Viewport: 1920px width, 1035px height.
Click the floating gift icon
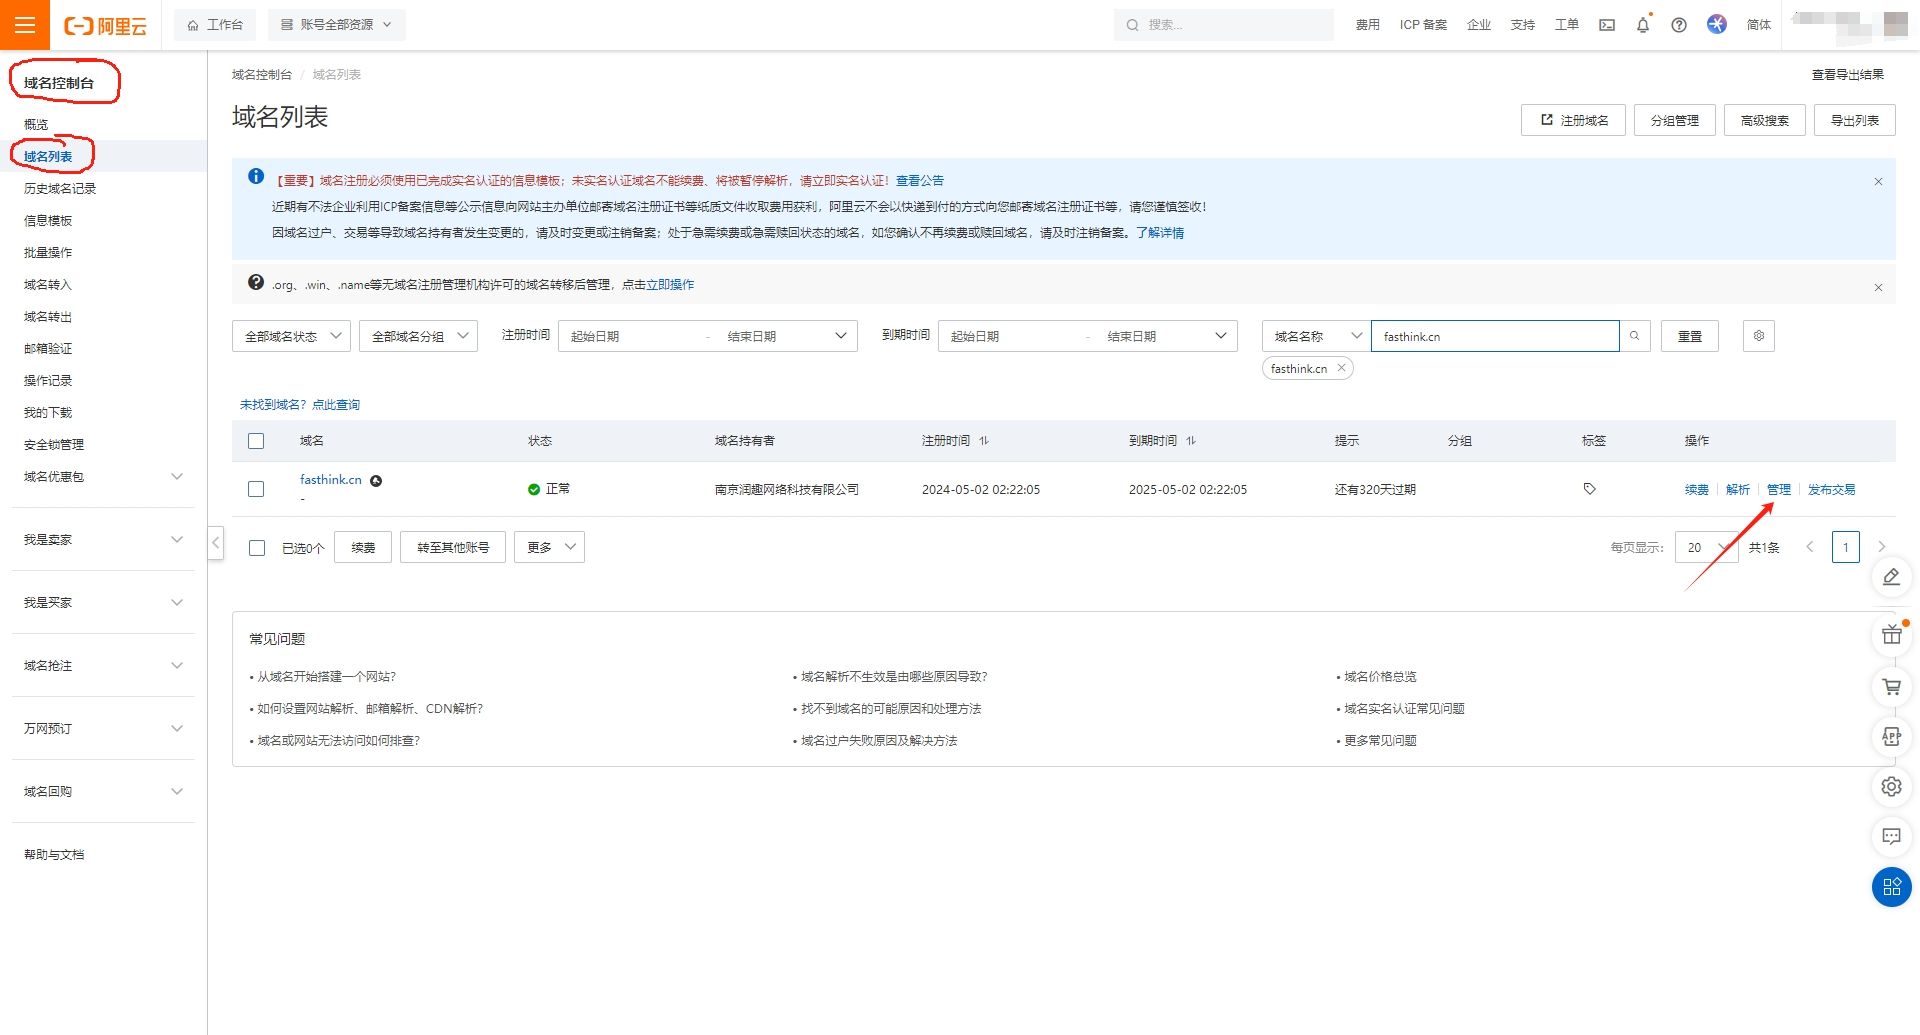pos(1891,635)
